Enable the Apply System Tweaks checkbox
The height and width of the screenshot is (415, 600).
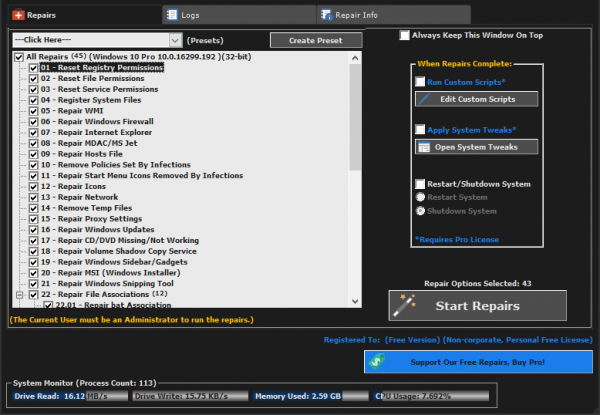coord(420,129)
